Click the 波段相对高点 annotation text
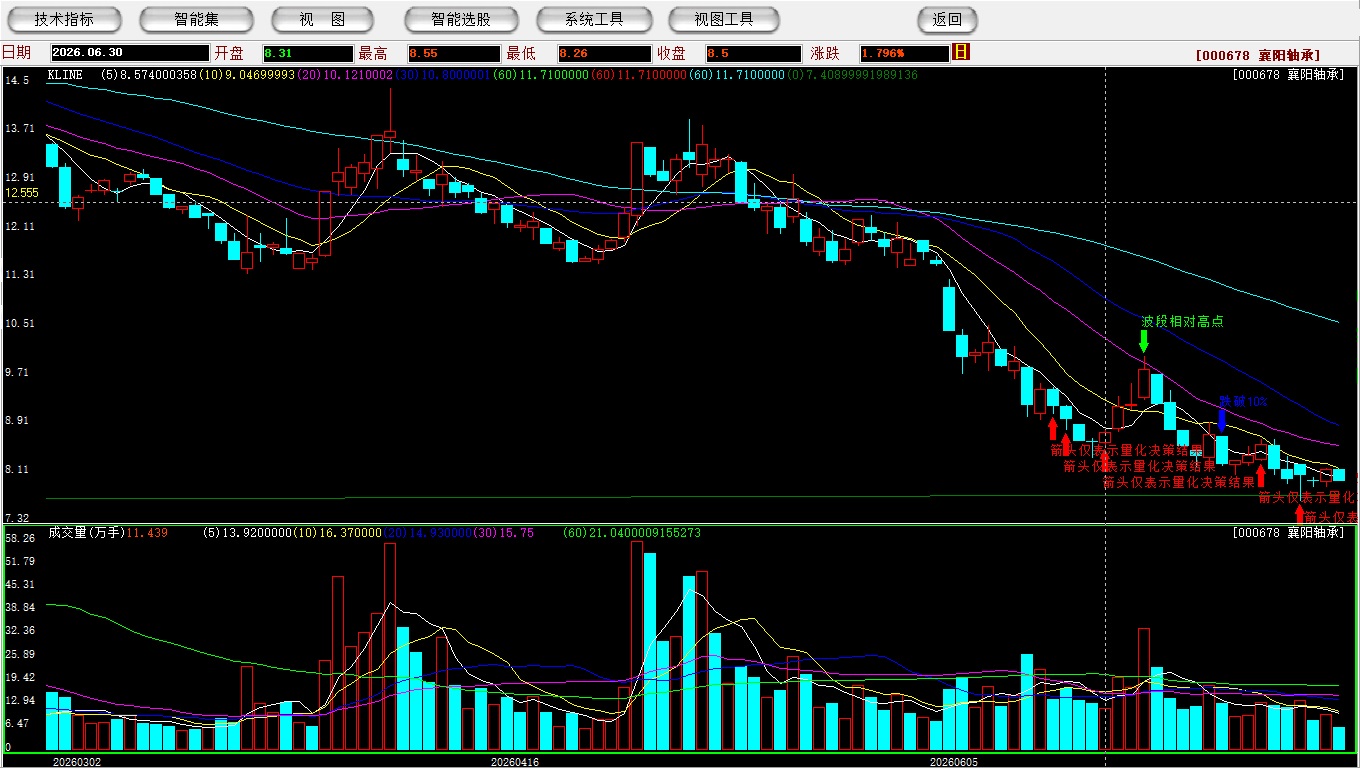The height and width of the screenshot is (768, 1360). tap(1182, 321)
